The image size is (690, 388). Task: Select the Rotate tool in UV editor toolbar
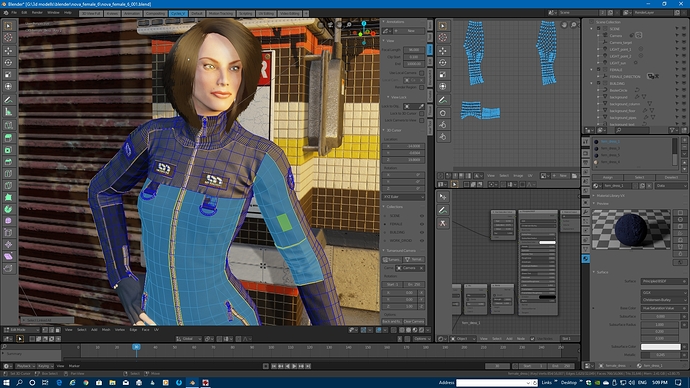click(443, 63)
